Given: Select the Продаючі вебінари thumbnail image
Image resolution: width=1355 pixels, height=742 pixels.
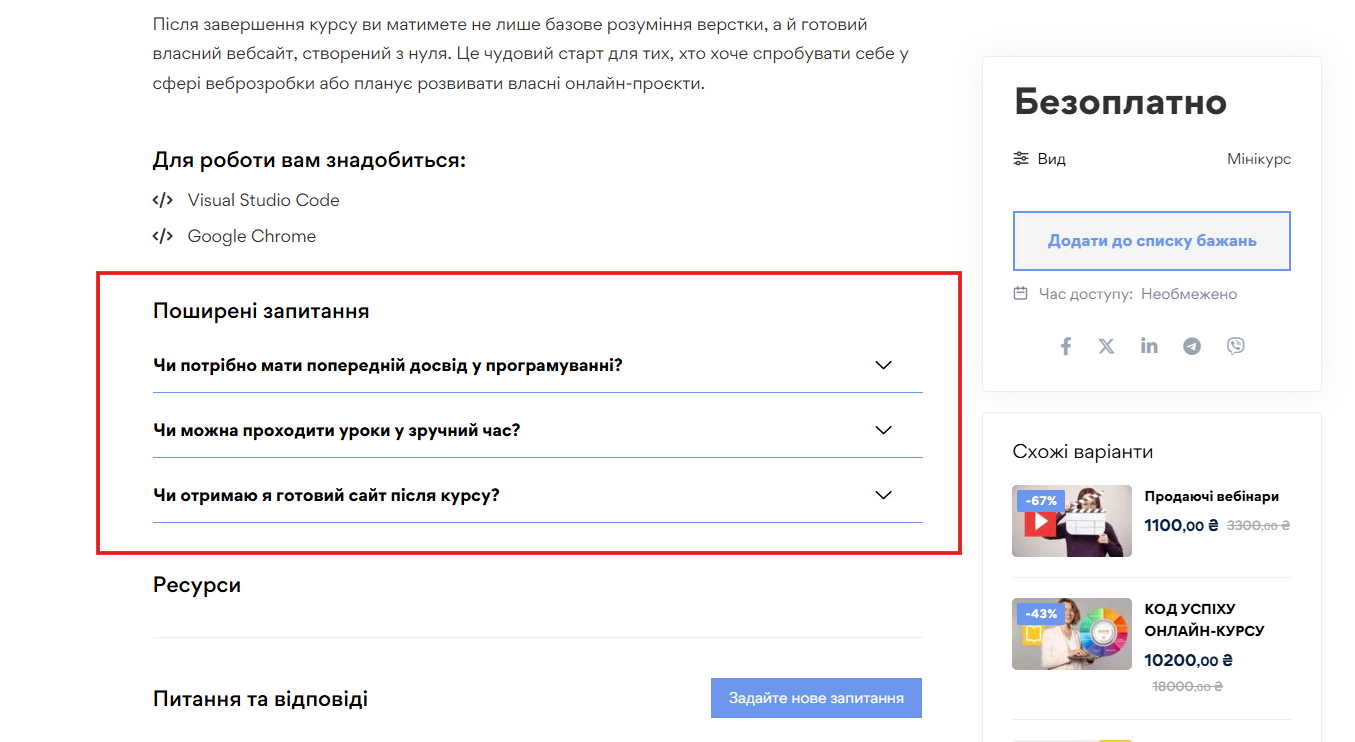Looking at the screenshot, I should [x=1072, y=521].
